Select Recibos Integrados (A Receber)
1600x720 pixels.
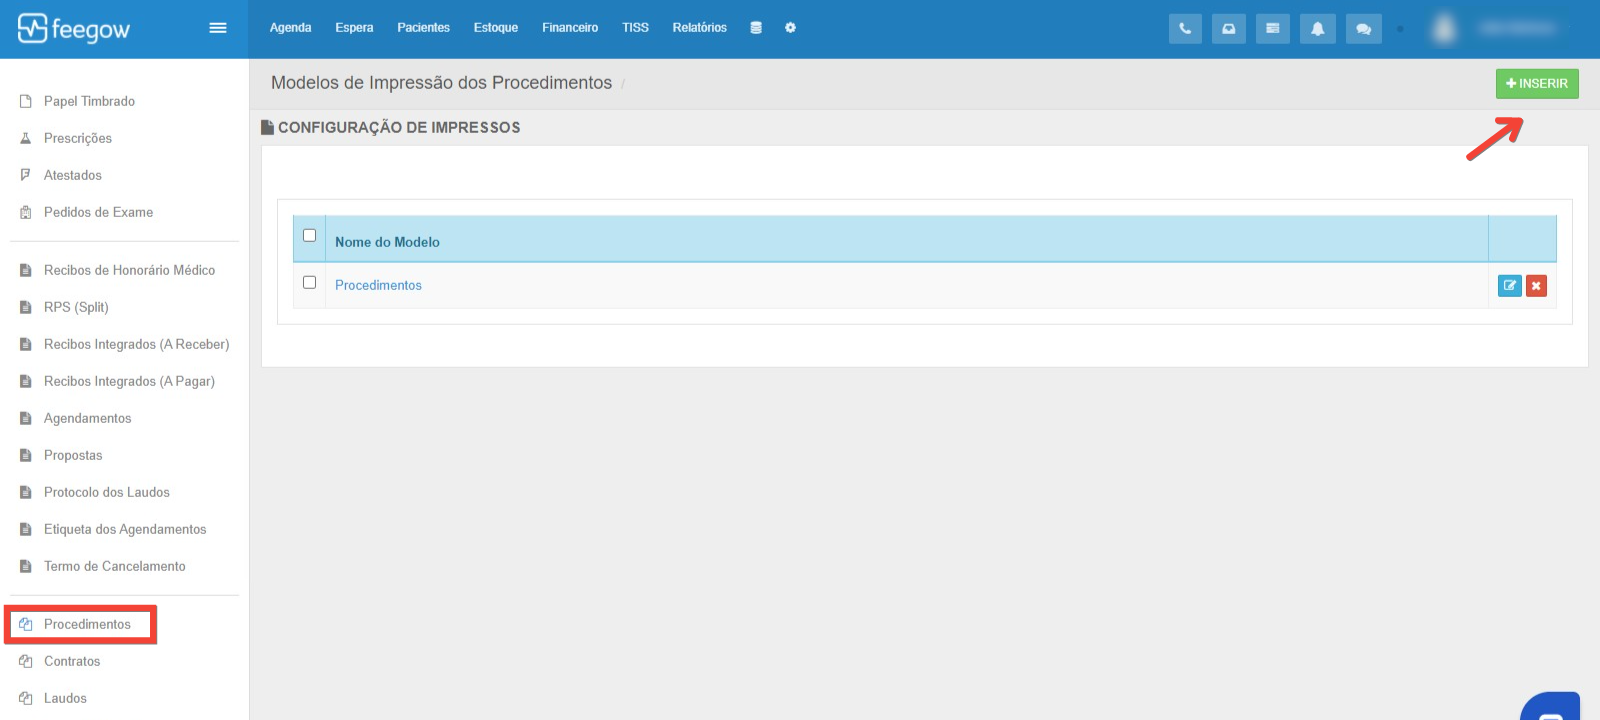[x=136, y=344]
